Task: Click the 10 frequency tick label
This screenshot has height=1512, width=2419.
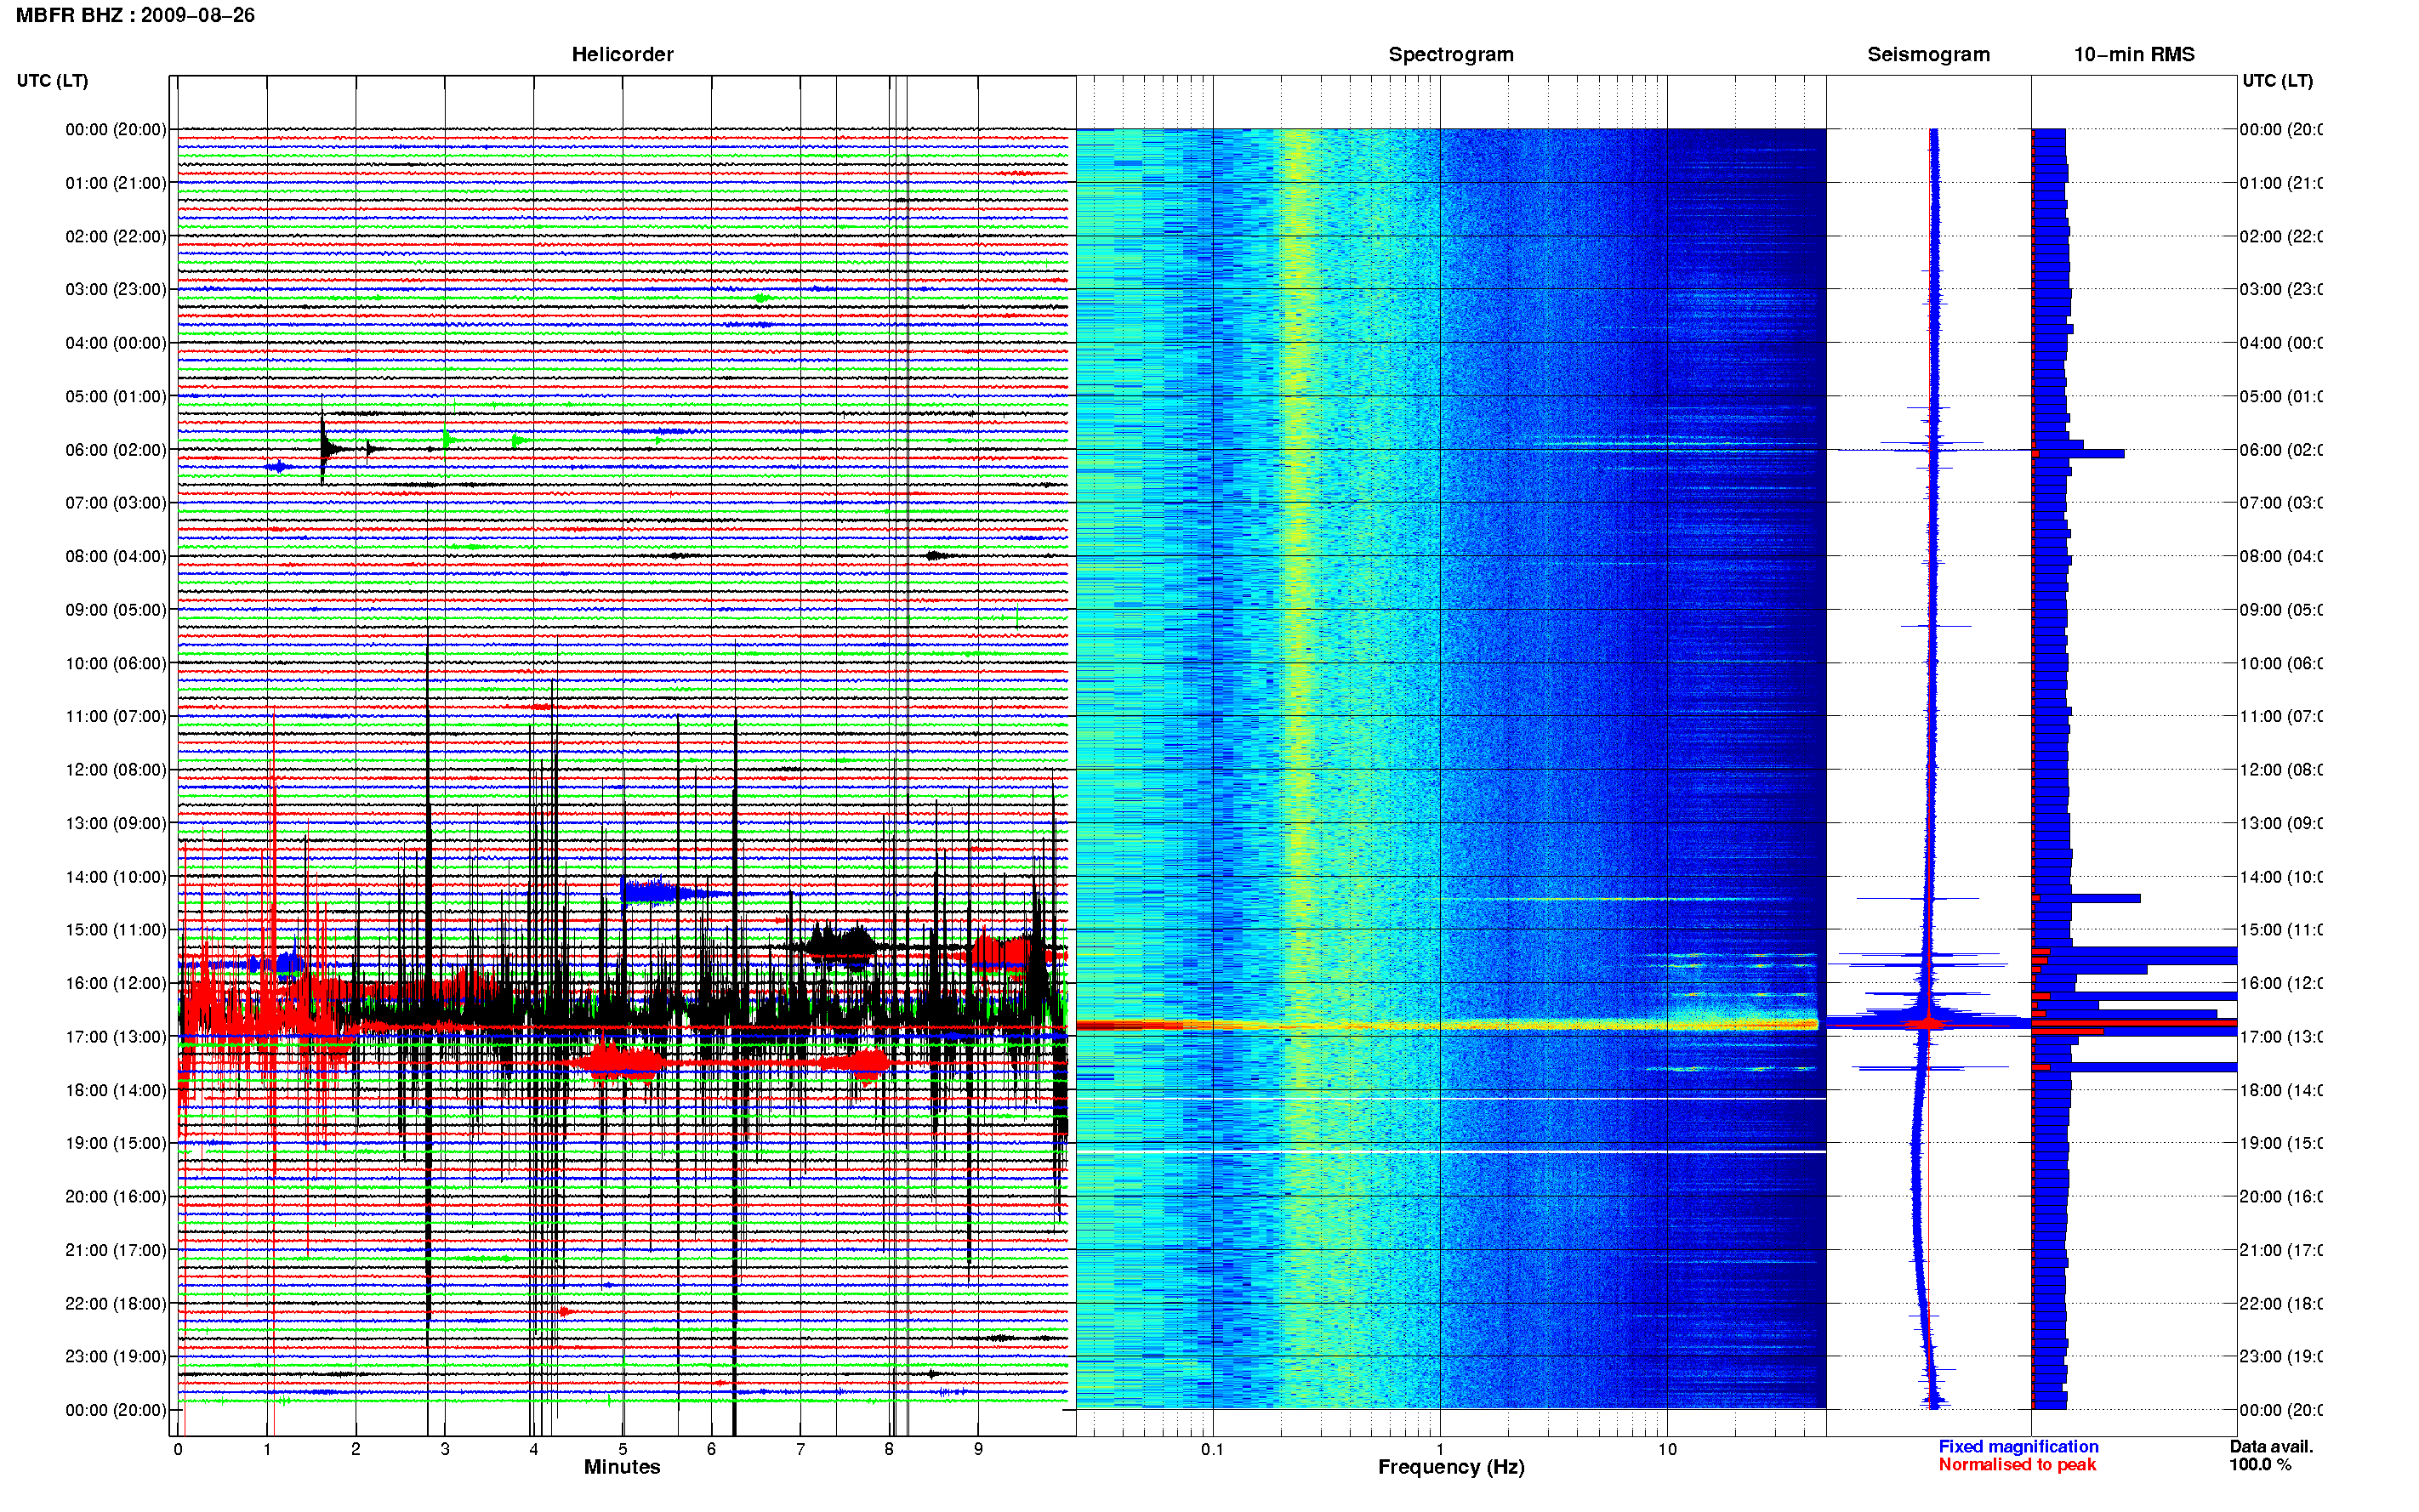Action: pos(1666,1449)
